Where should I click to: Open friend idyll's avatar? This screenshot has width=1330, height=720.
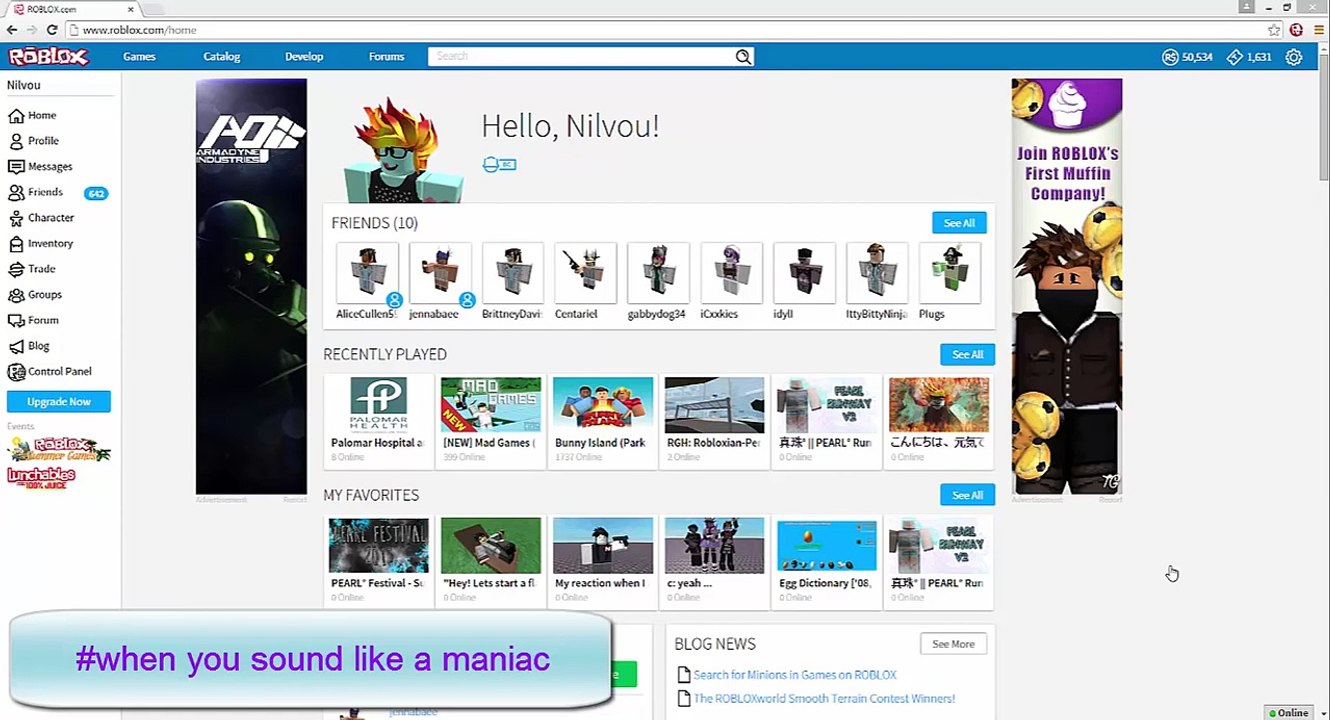pyautogui.click(x=804, y=272)
